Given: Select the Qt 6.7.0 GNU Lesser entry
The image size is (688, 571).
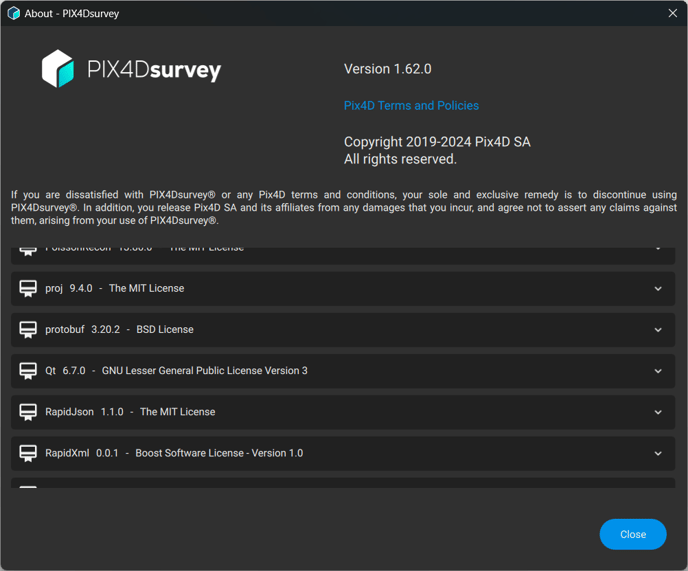Looking at the screenshot, I should pos(176,371).
